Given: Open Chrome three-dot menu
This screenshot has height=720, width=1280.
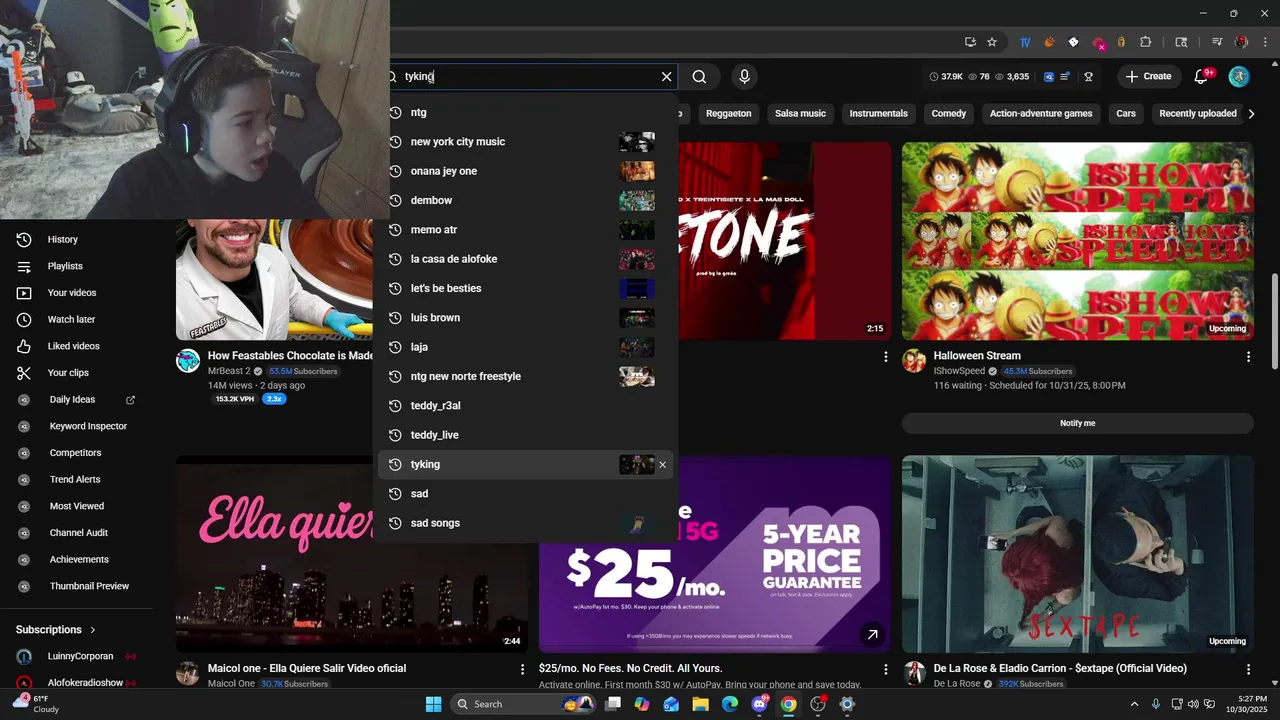Looking at the screenshot, I should pos(1263,42).
